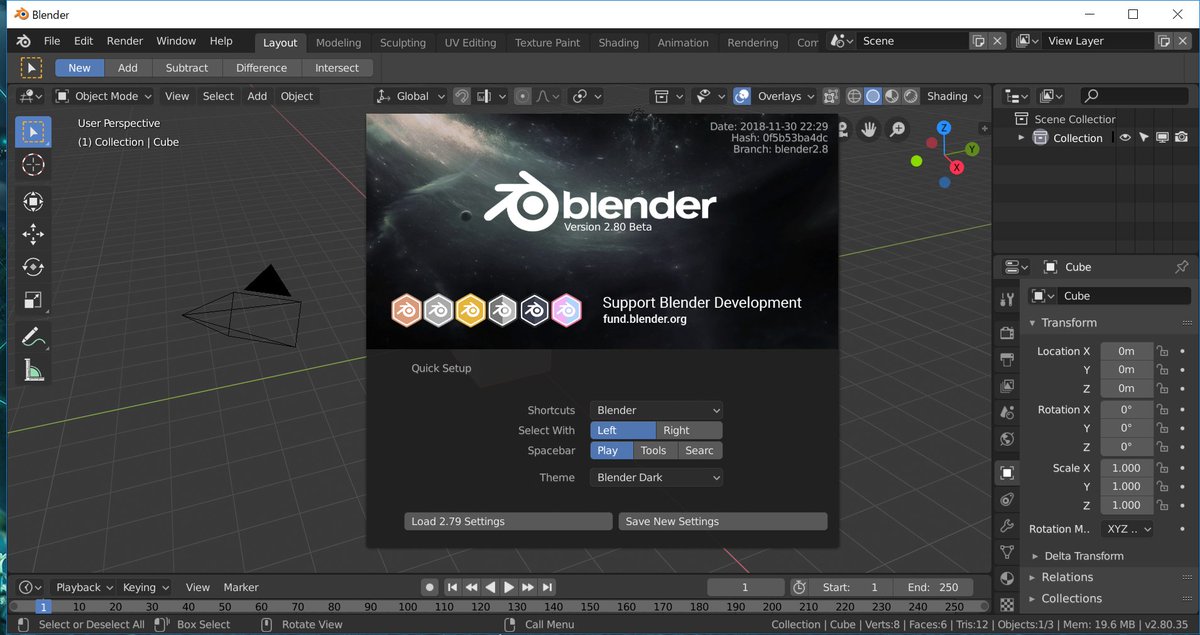
Task: Click the zoom view magnifier icon
Action: [897, 129]
